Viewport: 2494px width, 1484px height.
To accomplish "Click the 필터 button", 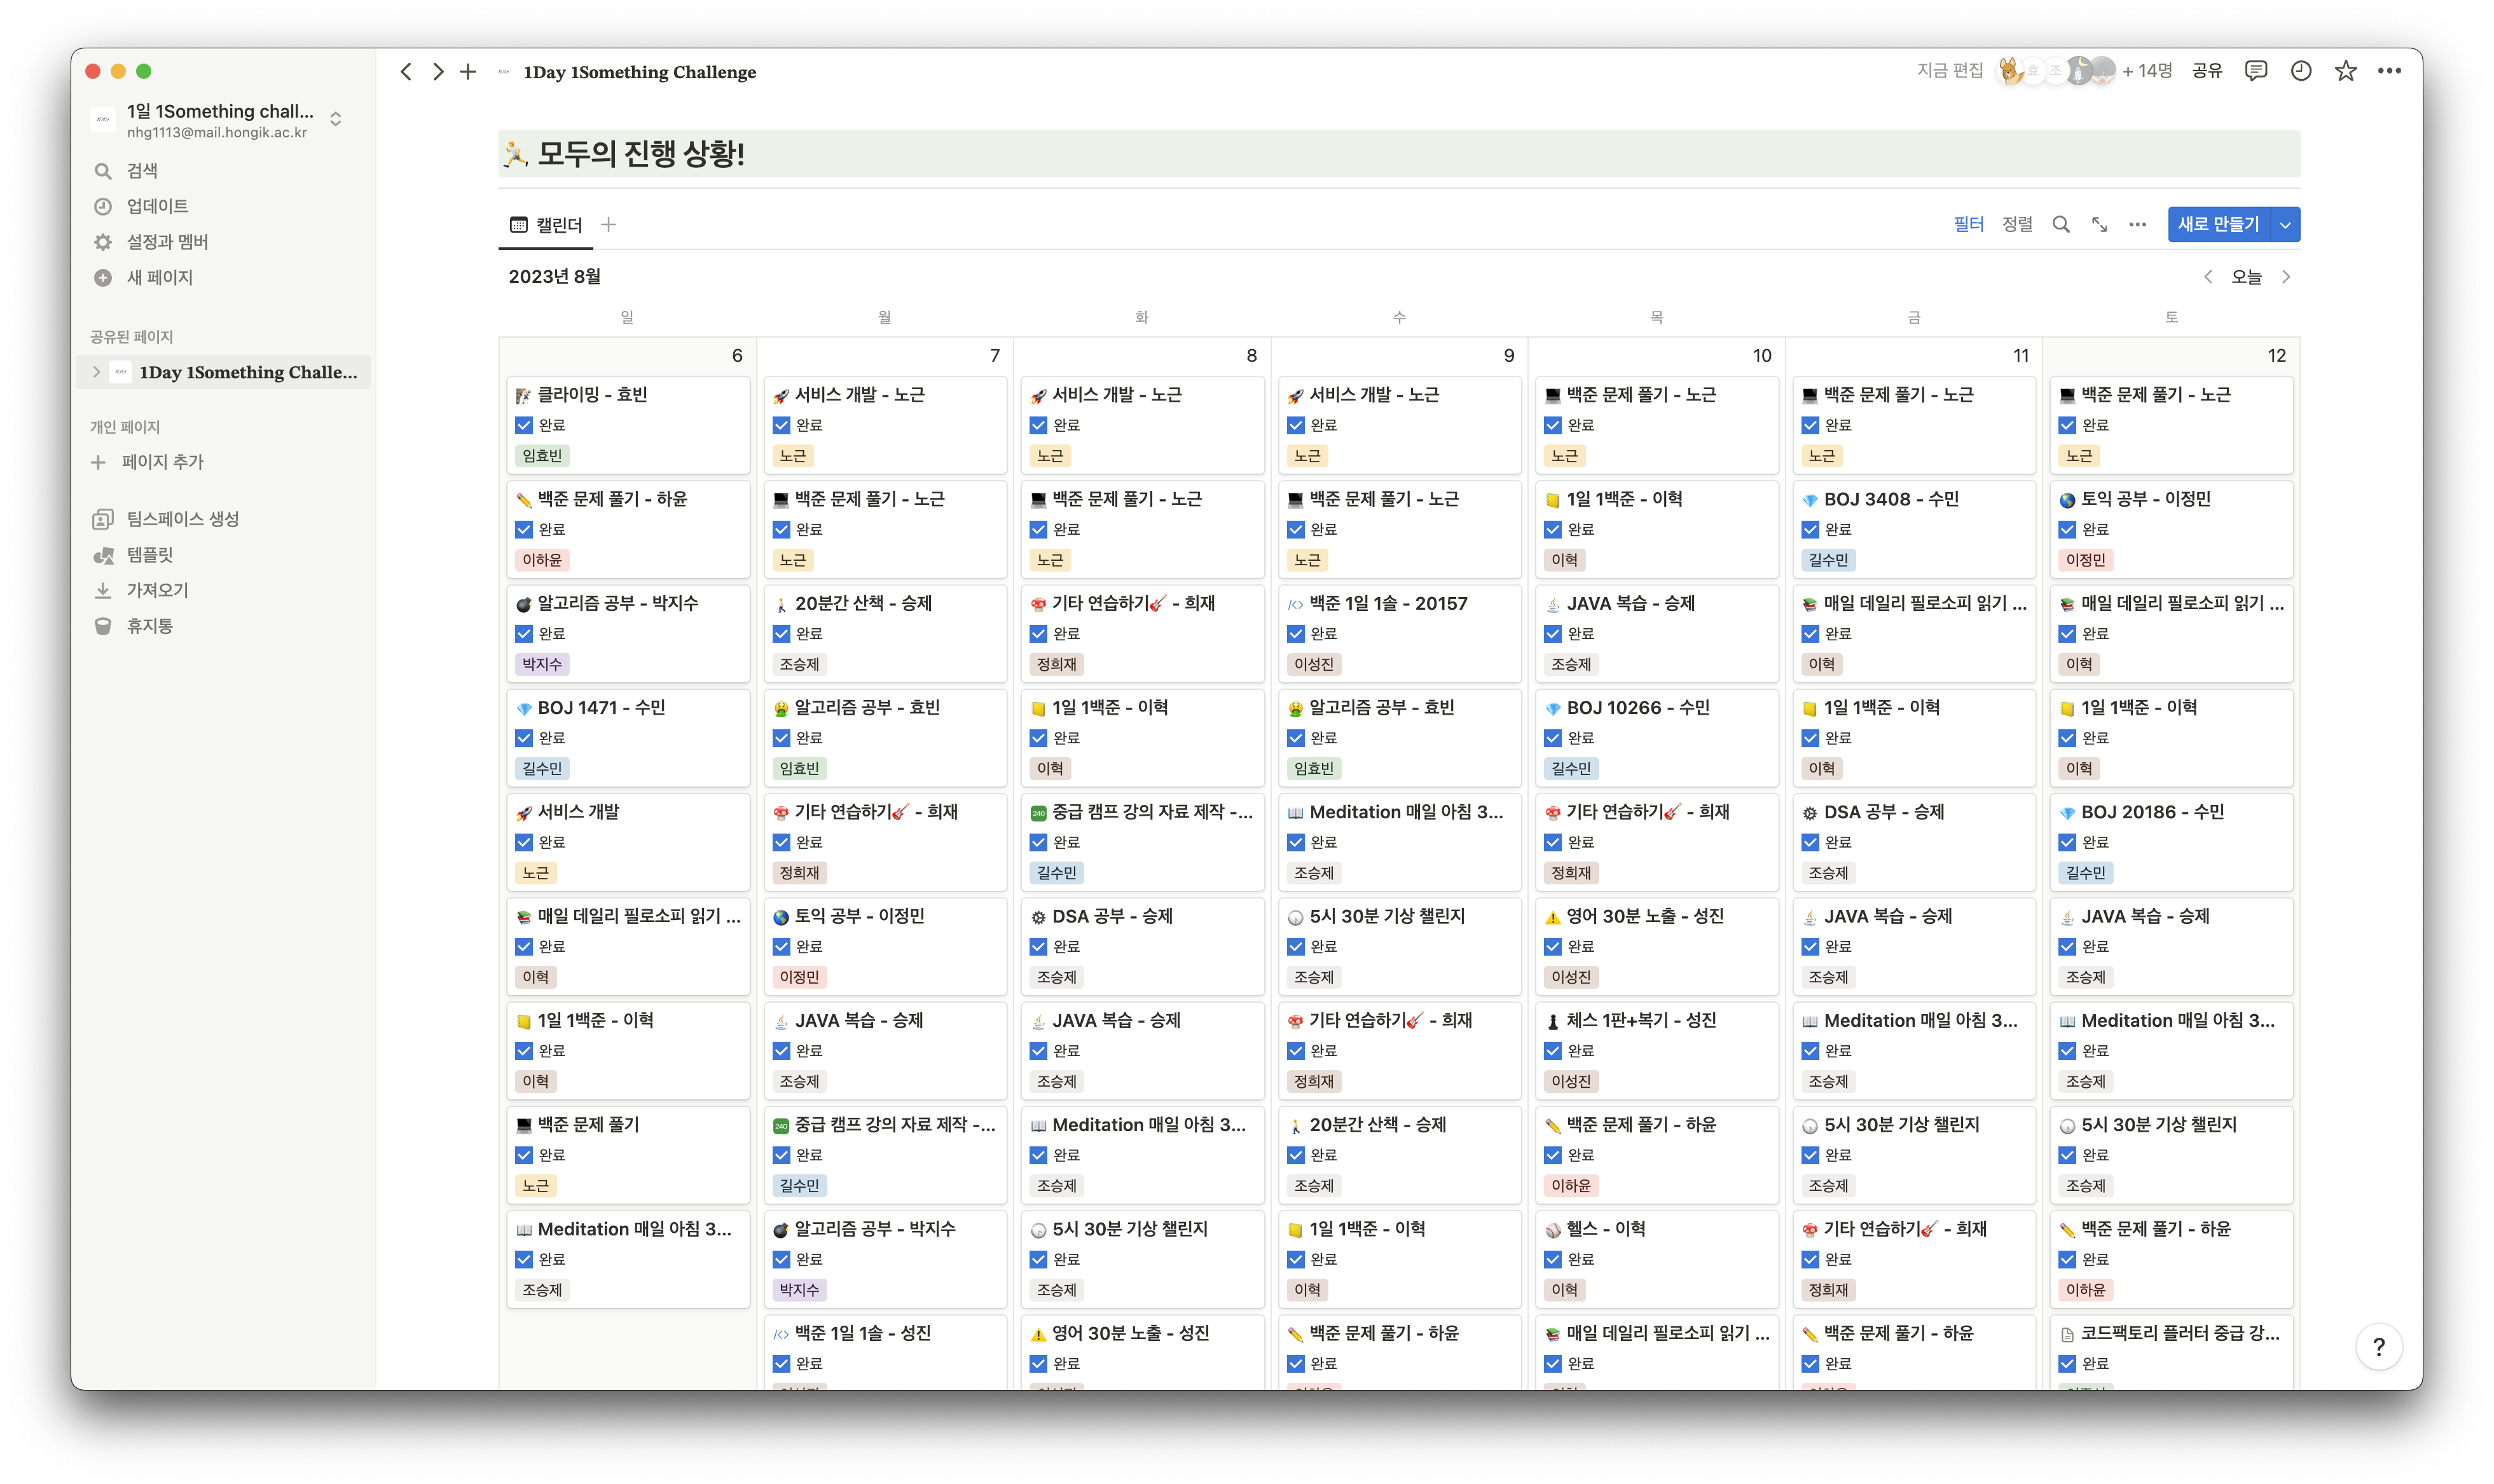I will [x=1968, y=224].
